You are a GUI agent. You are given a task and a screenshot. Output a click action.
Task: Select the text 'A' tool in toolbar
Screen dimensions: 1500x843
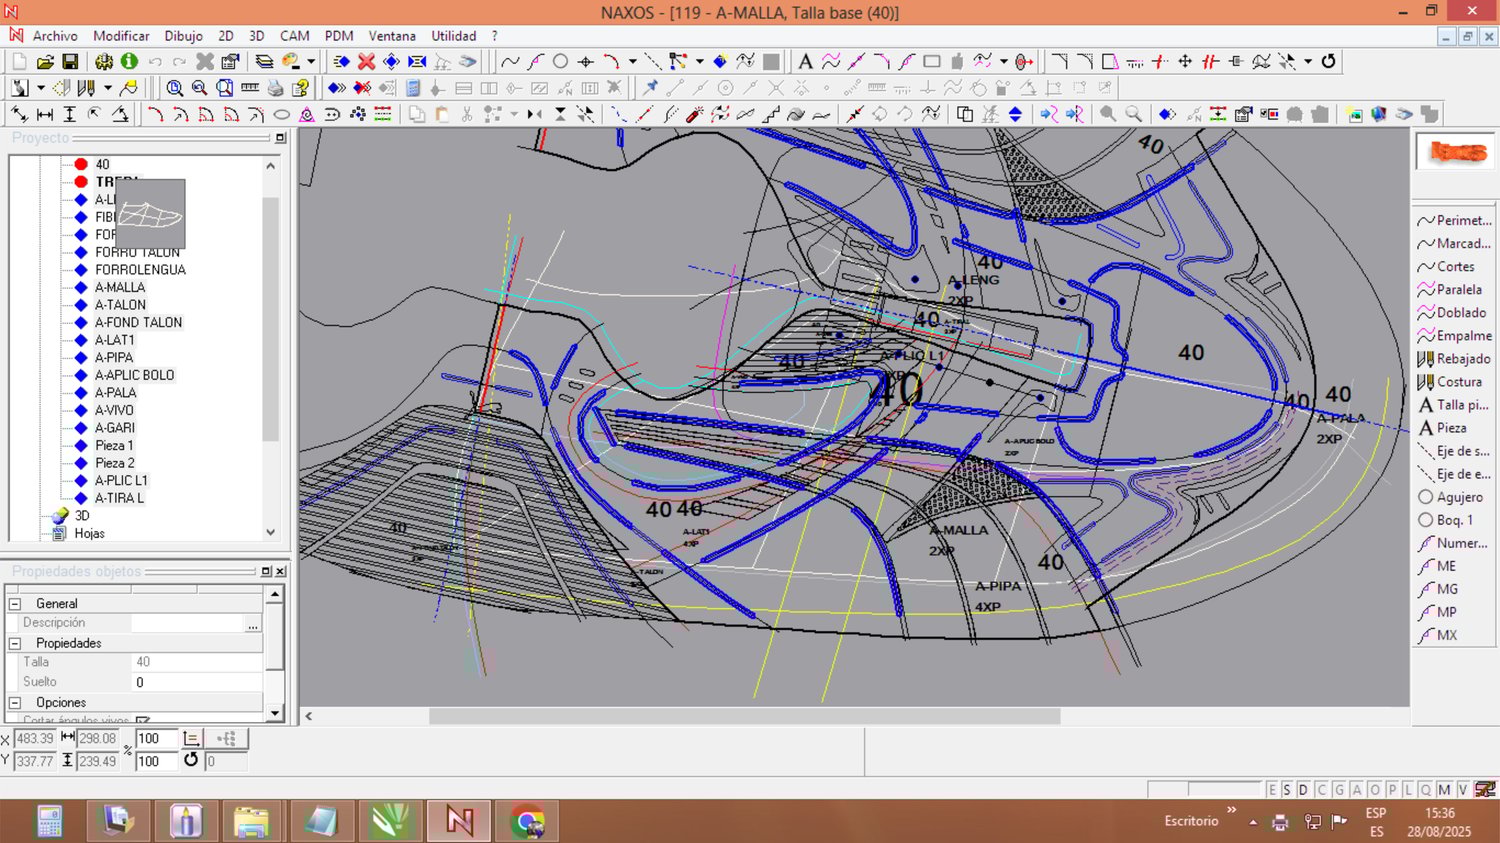805,62
